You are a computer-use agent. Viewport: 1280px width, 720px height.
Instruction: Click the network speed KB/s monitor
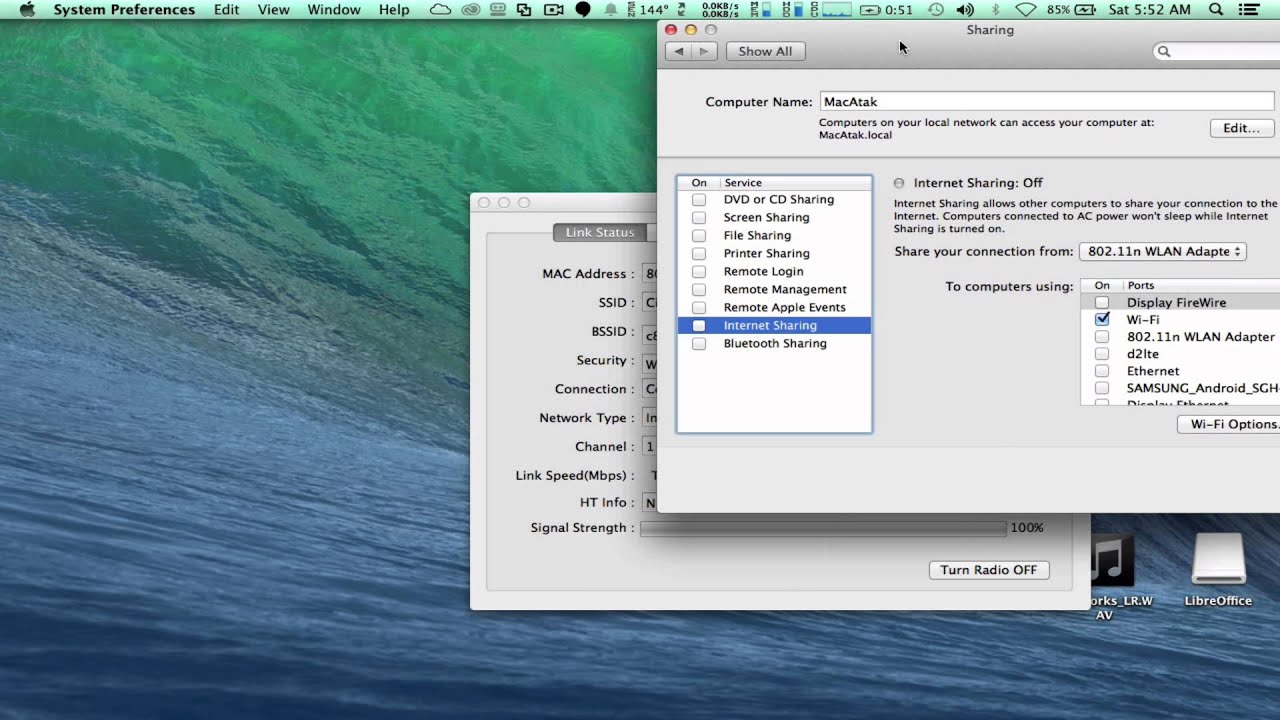(720, 9)
